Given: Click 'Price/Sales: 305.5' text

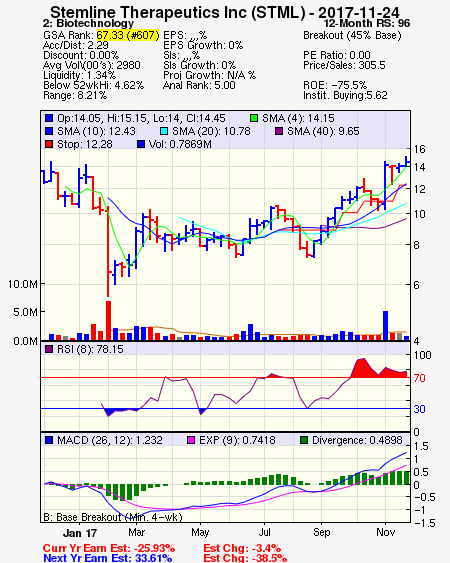Looking at the screenshot, I should click(344, 65).
